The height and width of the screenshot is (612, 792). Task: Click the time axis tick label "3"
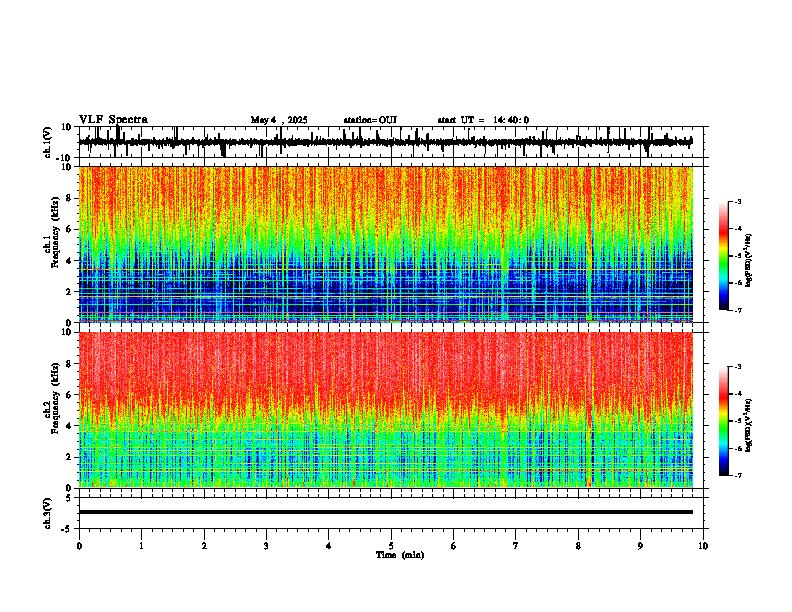click(x=266, y=546)
